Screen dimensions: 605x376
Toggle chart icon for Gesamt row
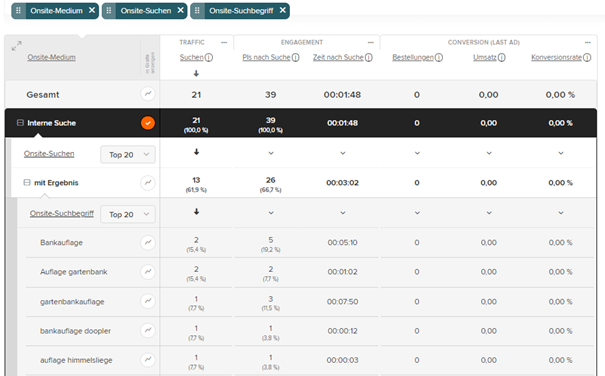click(x=148, y=94)
